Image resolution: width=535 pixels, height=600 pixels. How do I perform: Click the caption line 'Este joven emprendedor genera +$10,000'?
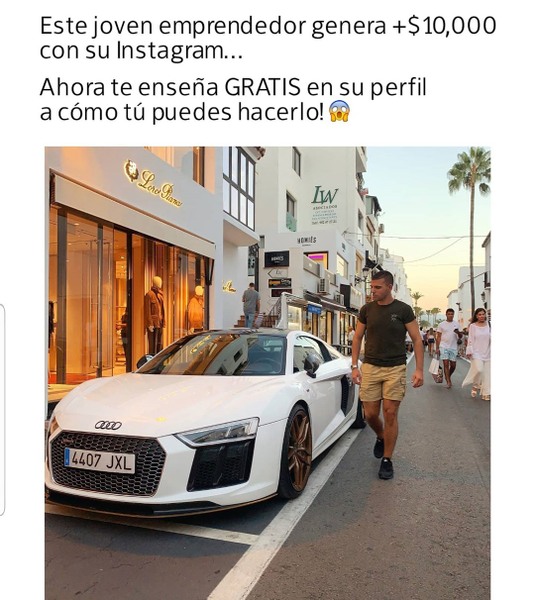click(268, 26)
